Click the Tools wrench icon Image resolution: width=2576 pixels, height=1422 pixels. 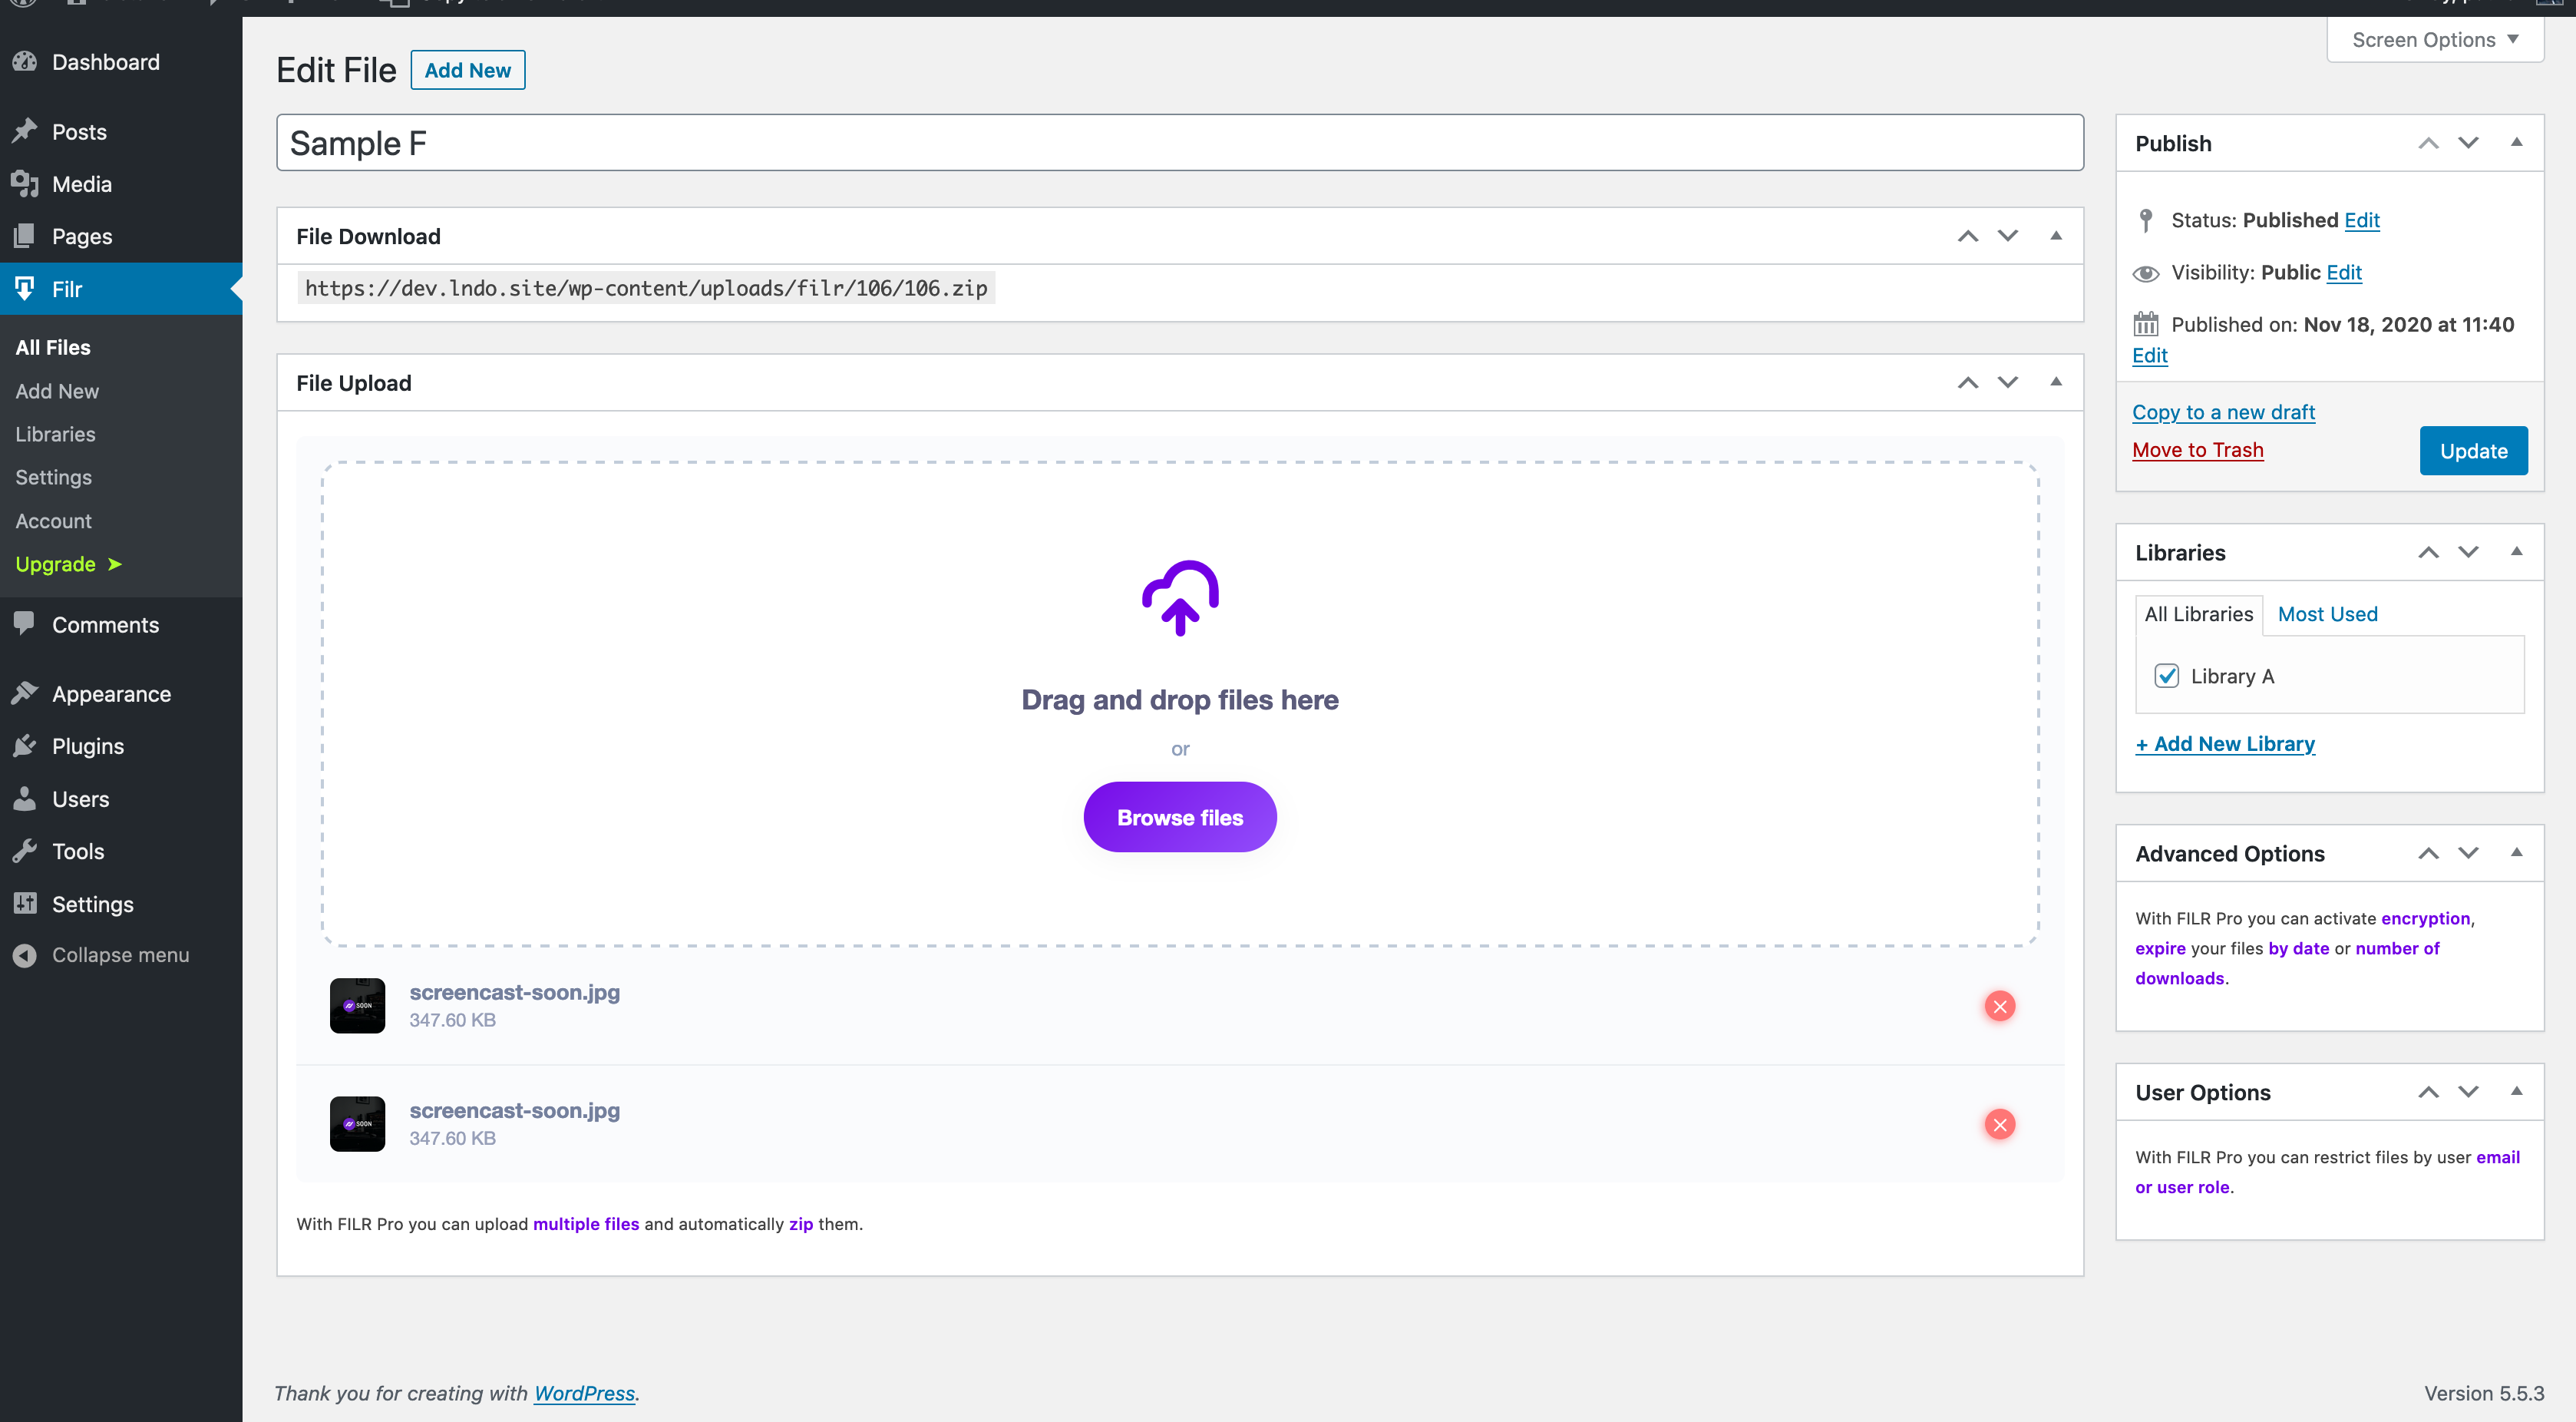(25, 851)
